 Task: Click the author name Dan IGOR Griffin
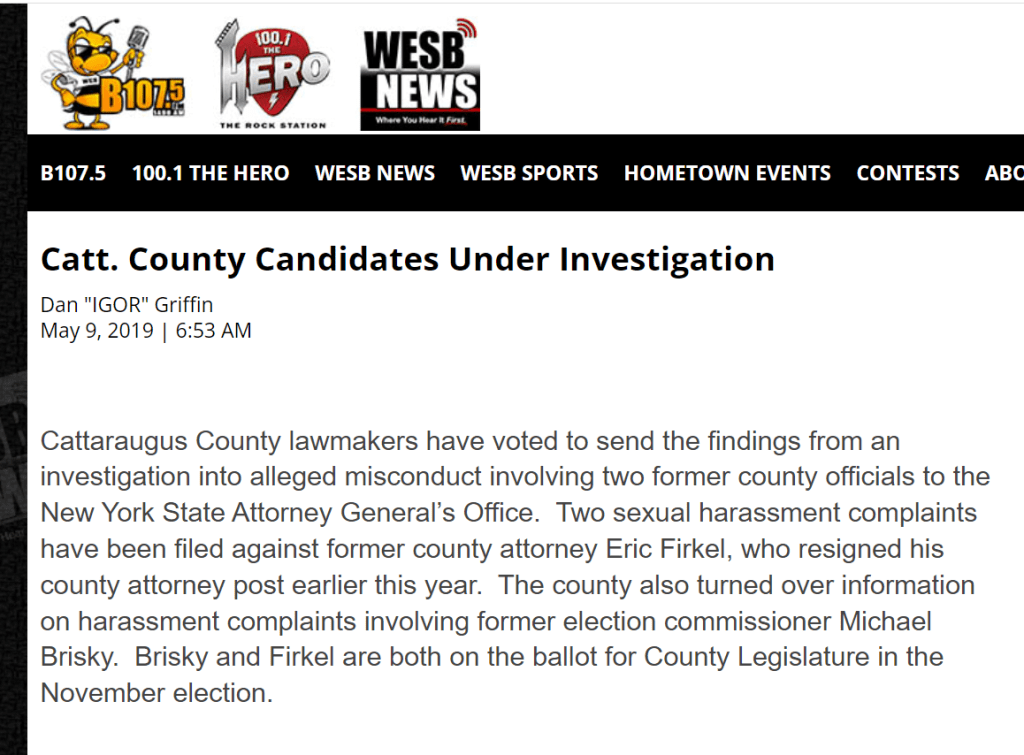point(127,304)
